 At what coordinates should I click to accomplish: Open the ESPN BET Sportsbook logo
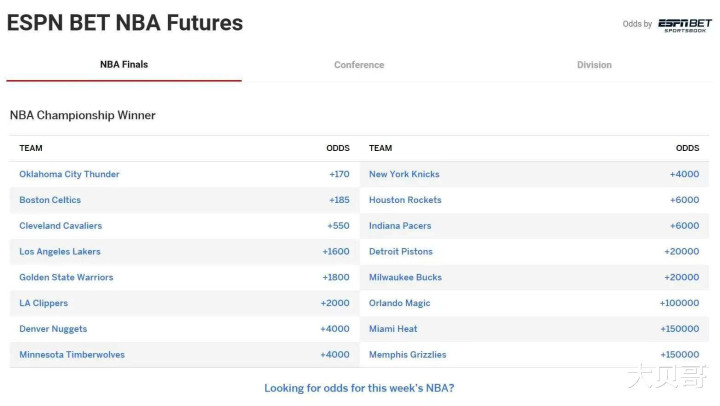point(685,25)
